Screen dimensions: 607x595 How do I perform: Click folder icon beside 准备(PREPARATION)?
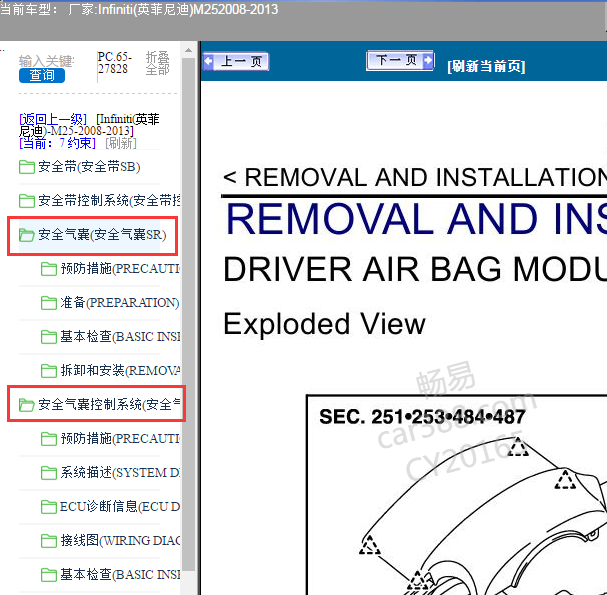click(49, 303)
